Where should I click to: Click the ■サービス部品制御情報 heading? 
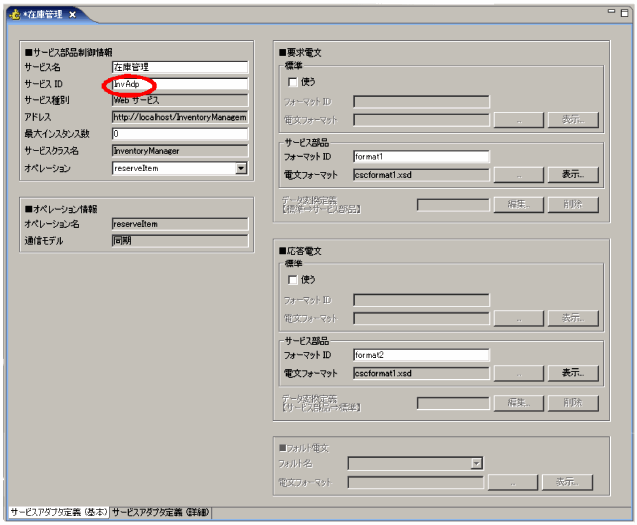pyautogui.click(x=69, y=52)
